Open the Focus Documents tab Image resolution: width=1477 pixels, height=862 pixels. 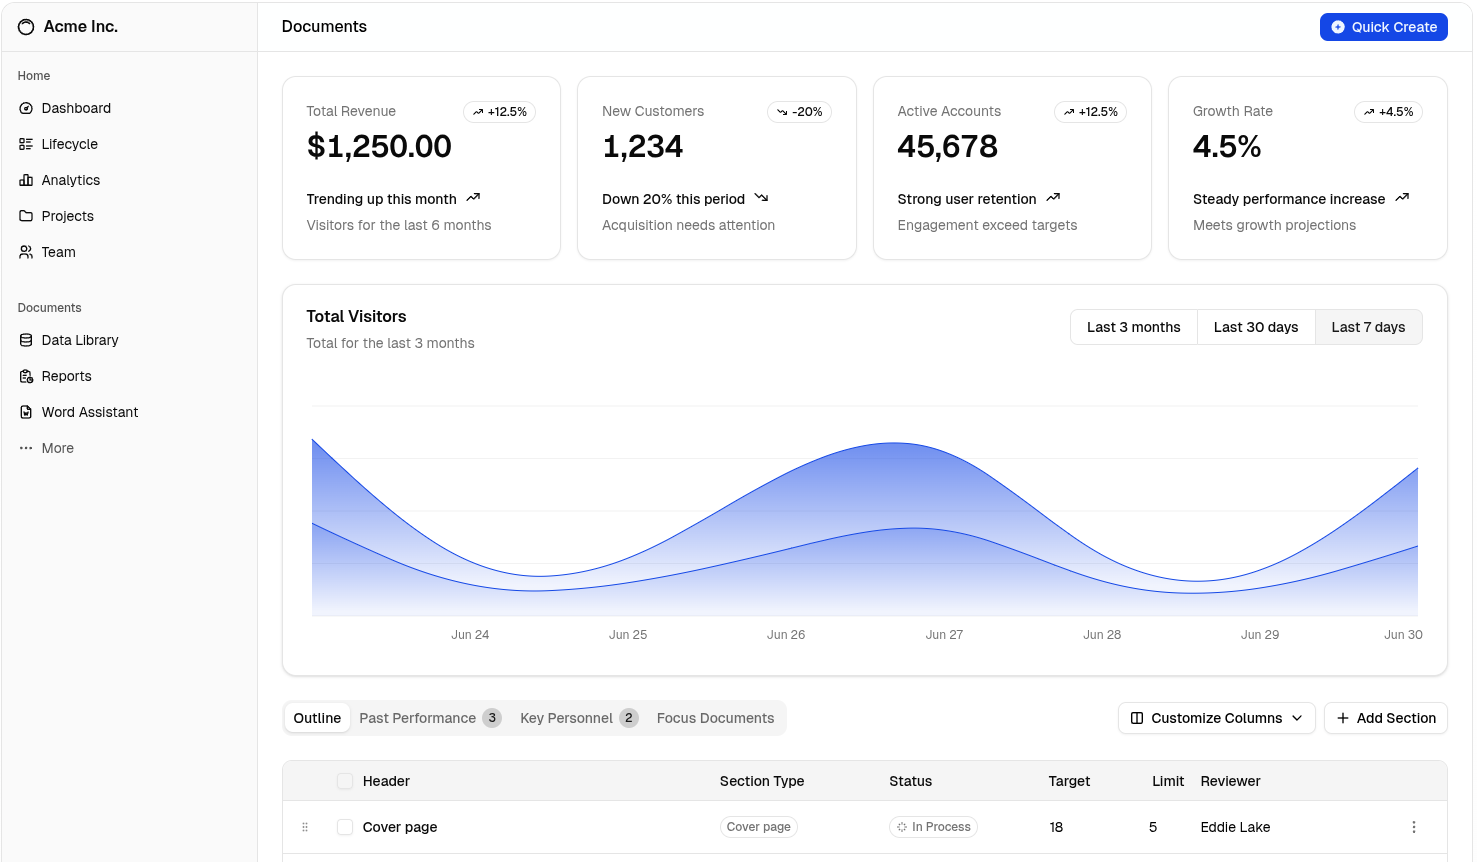tap(715, 718)
